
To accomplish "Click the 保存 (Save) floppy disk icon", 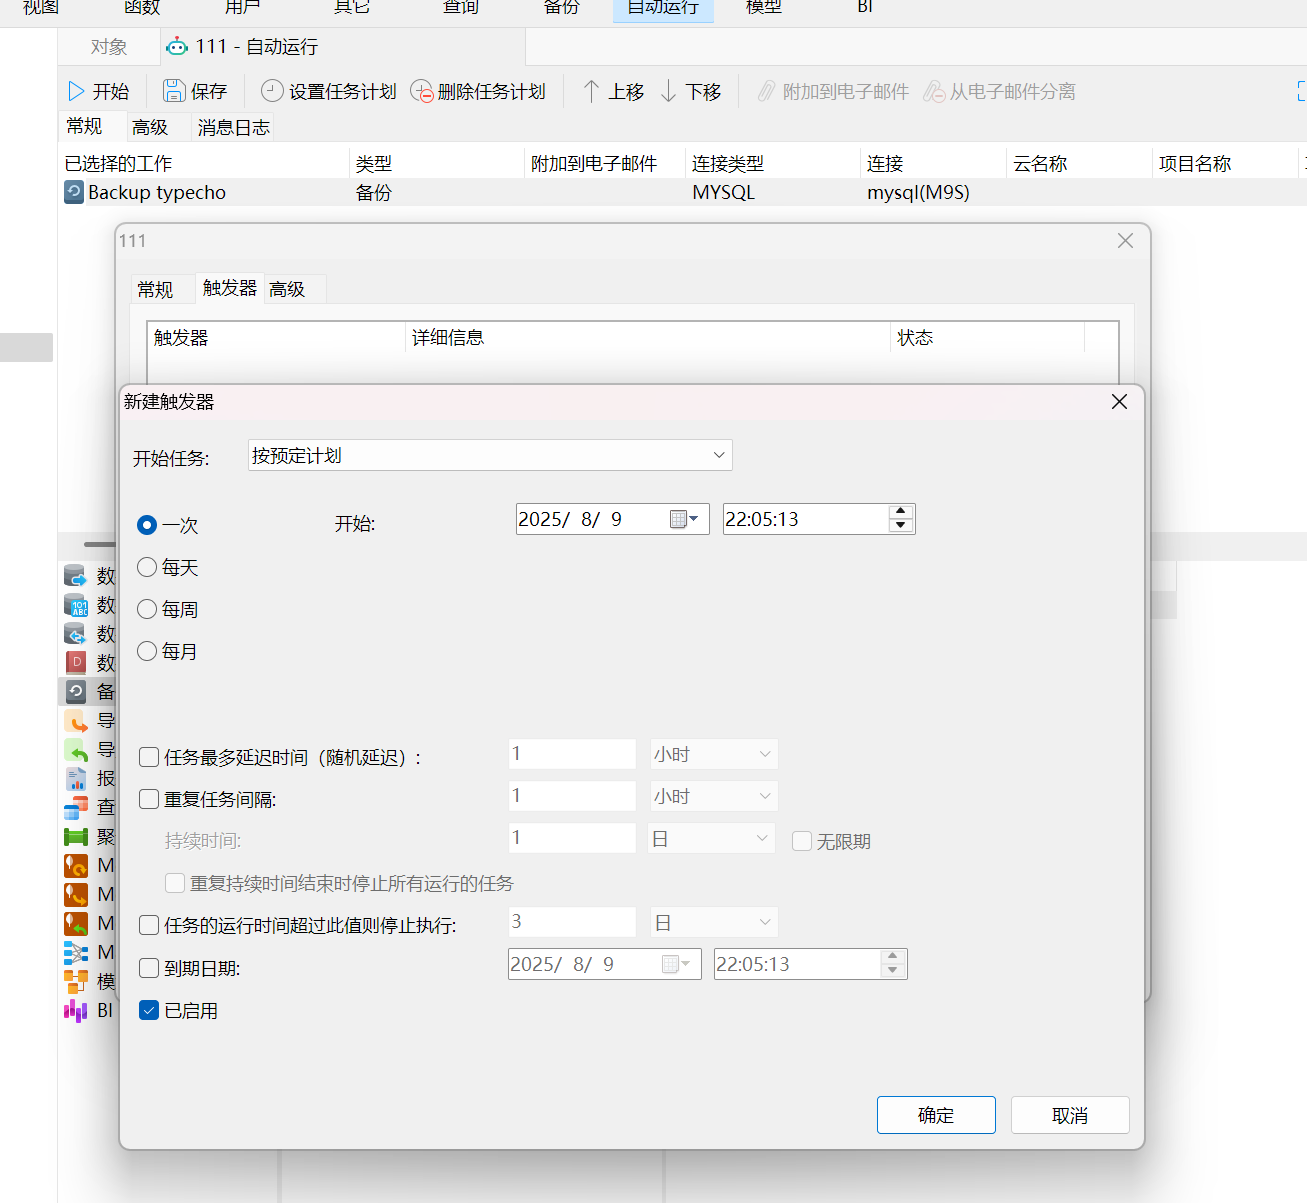I will (174, 91).
